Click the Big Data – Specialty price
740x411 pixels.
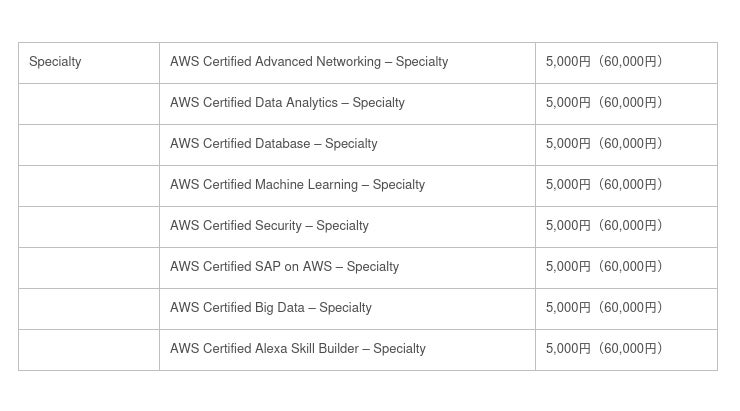pyautogui.click(x=604, y=308)
